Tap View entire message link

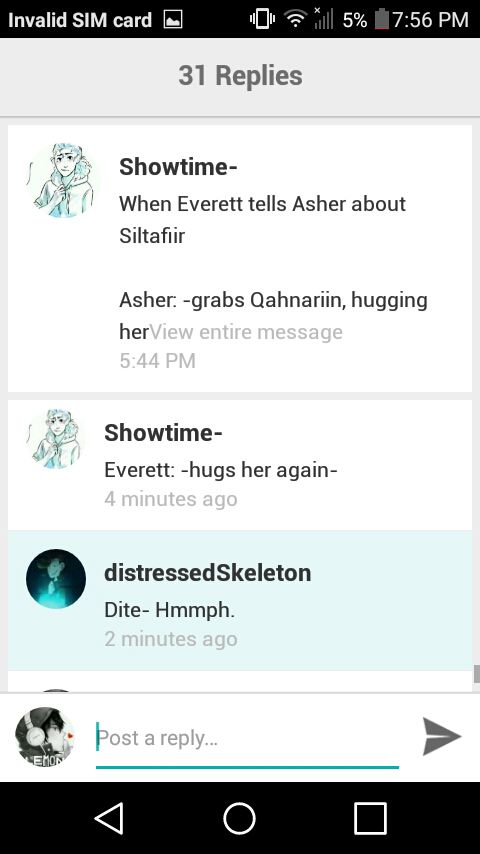click(246, 332)
